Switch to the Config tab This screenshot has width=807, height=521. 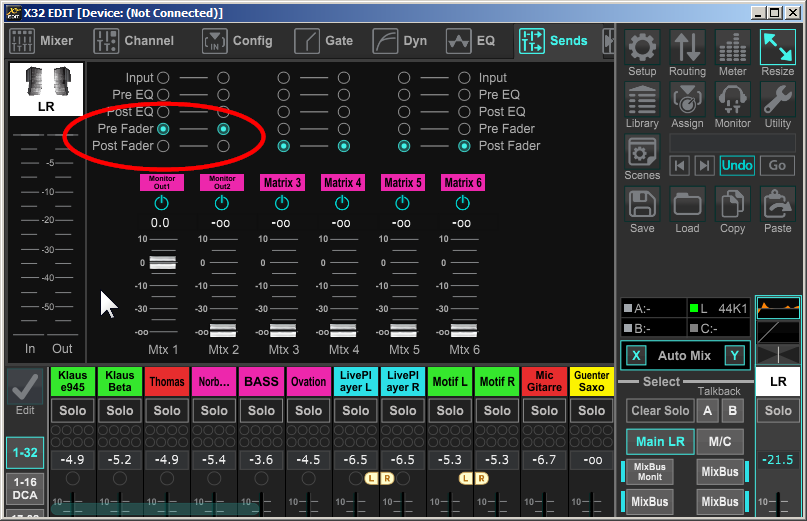pyautogui.click(x=237, y=41)
